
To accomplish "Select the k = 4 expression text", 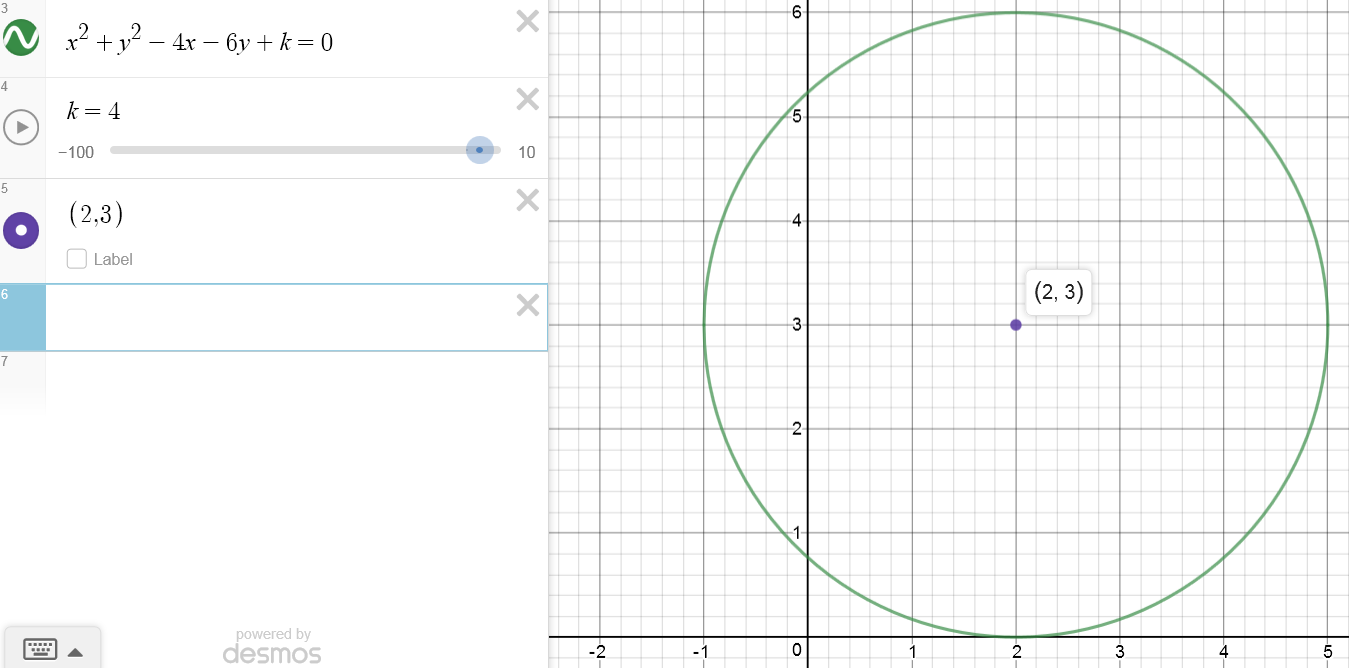I will pos(94,111).
